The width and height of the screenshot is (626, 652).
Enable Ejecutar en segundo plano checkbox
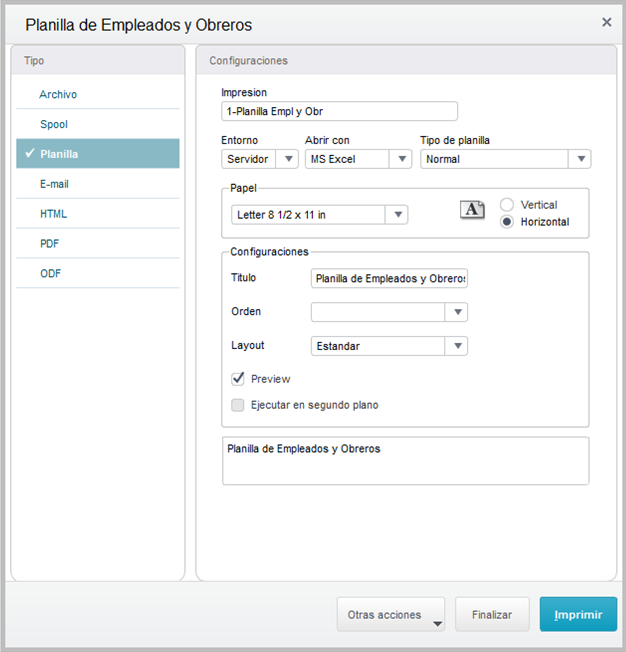pos(238,405)
